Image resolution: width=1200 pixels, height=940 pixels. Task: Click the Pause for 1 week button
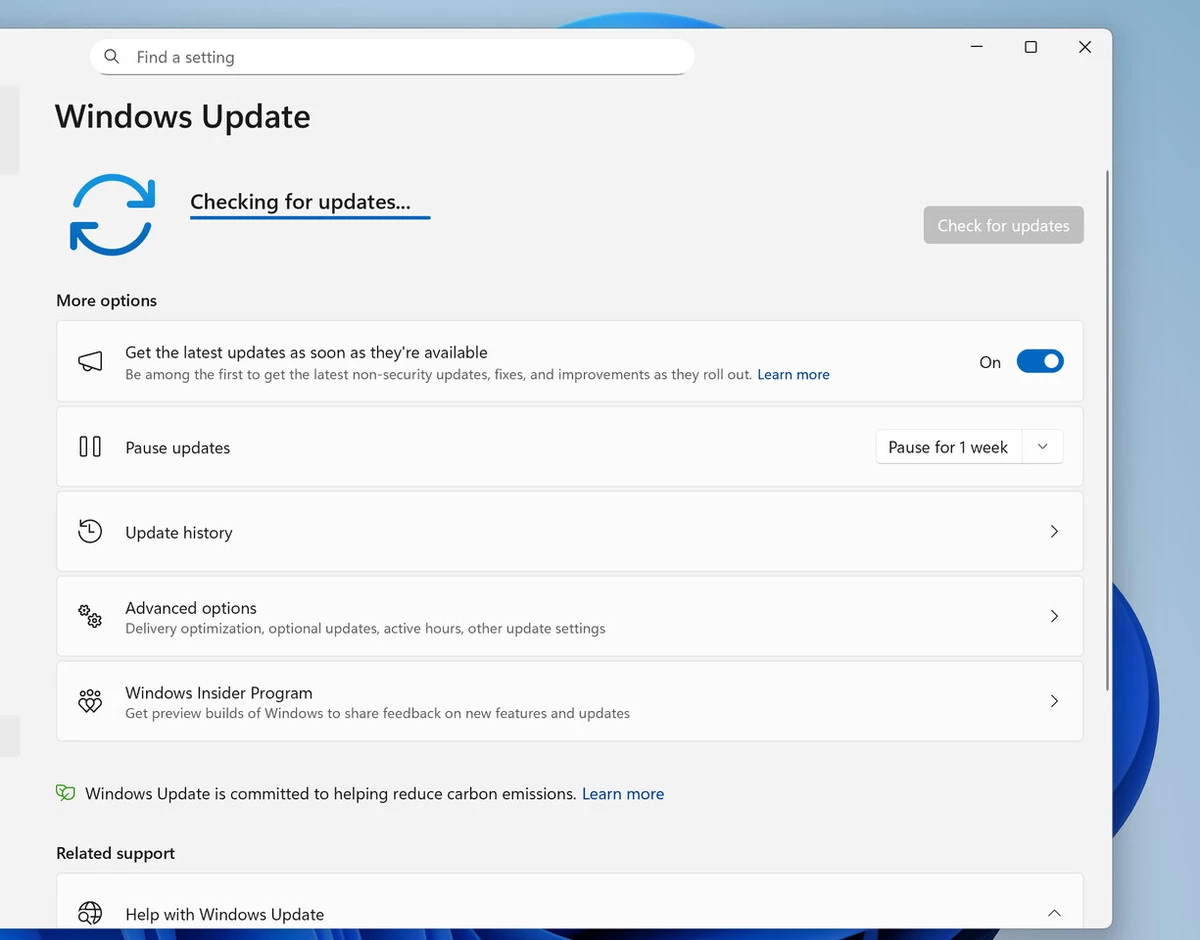(x=948, y=447)
